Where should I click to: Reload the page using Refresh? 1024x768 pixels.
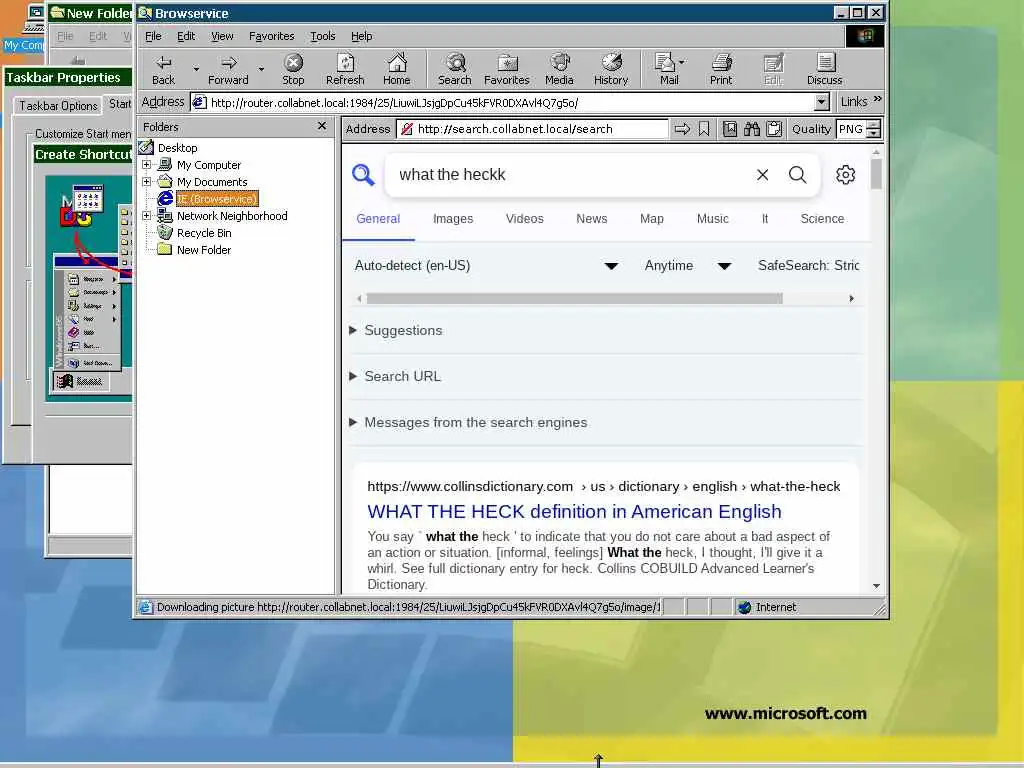click(x=345, y=69)
